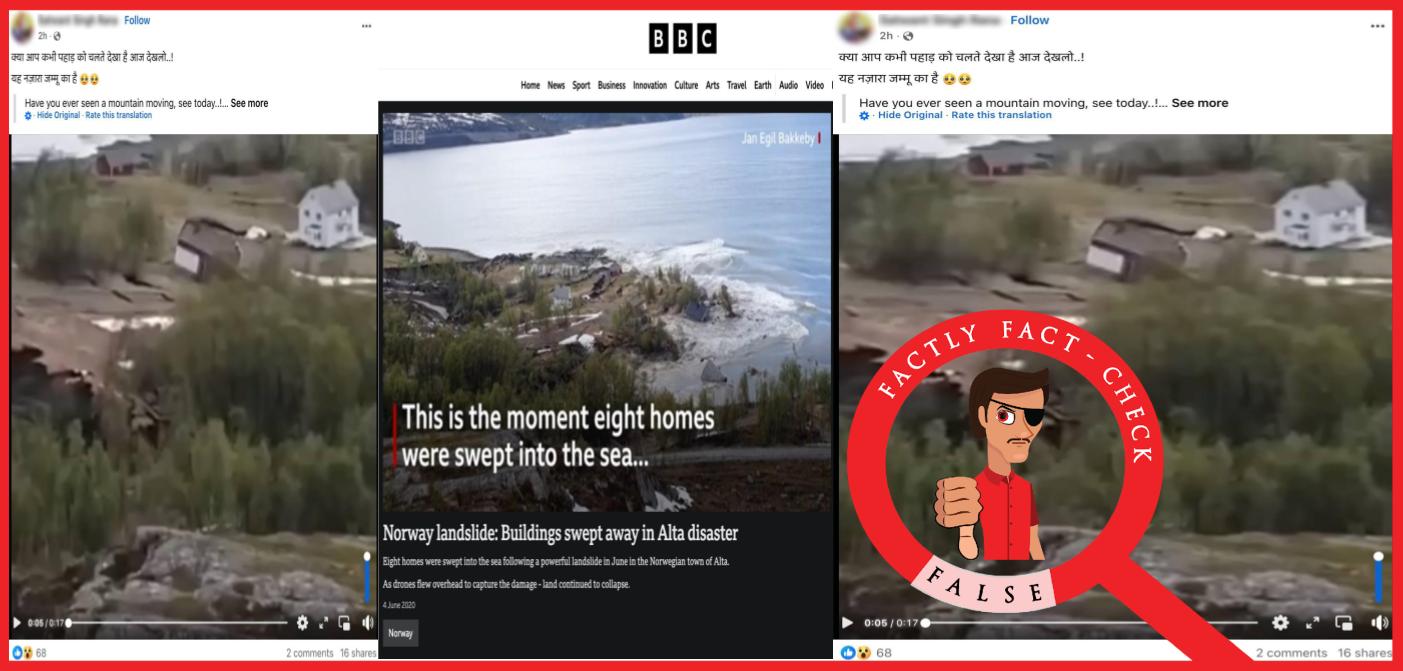The image size is (1403, 671).
Task: Mute the left video's volume
Action: (x=368, y=623)
